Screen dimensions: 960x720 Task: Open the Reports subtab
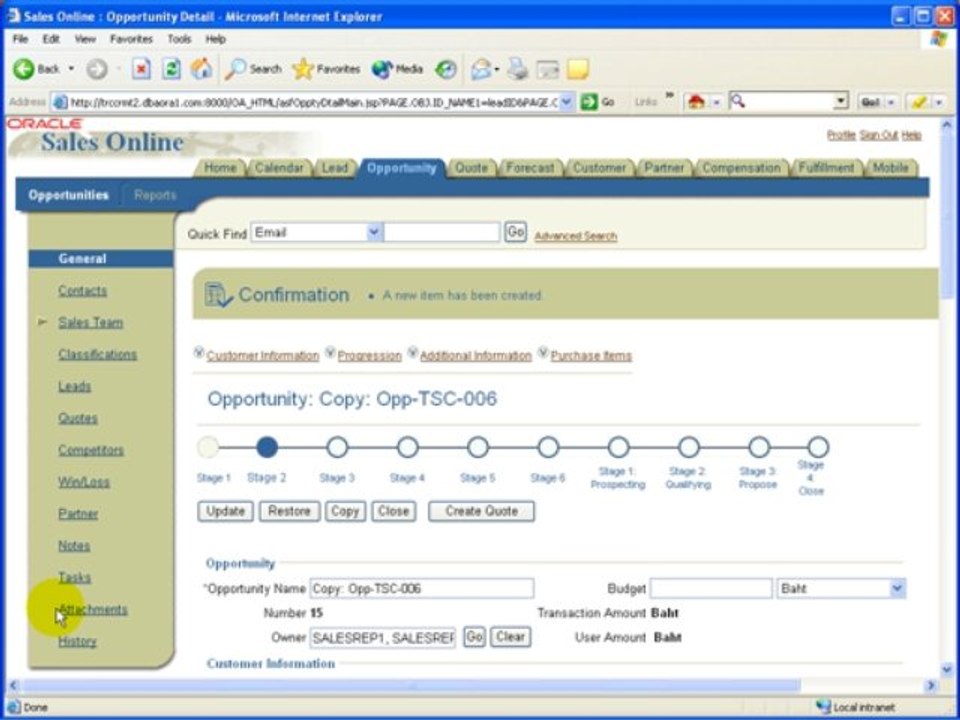(x=155, y=195)
